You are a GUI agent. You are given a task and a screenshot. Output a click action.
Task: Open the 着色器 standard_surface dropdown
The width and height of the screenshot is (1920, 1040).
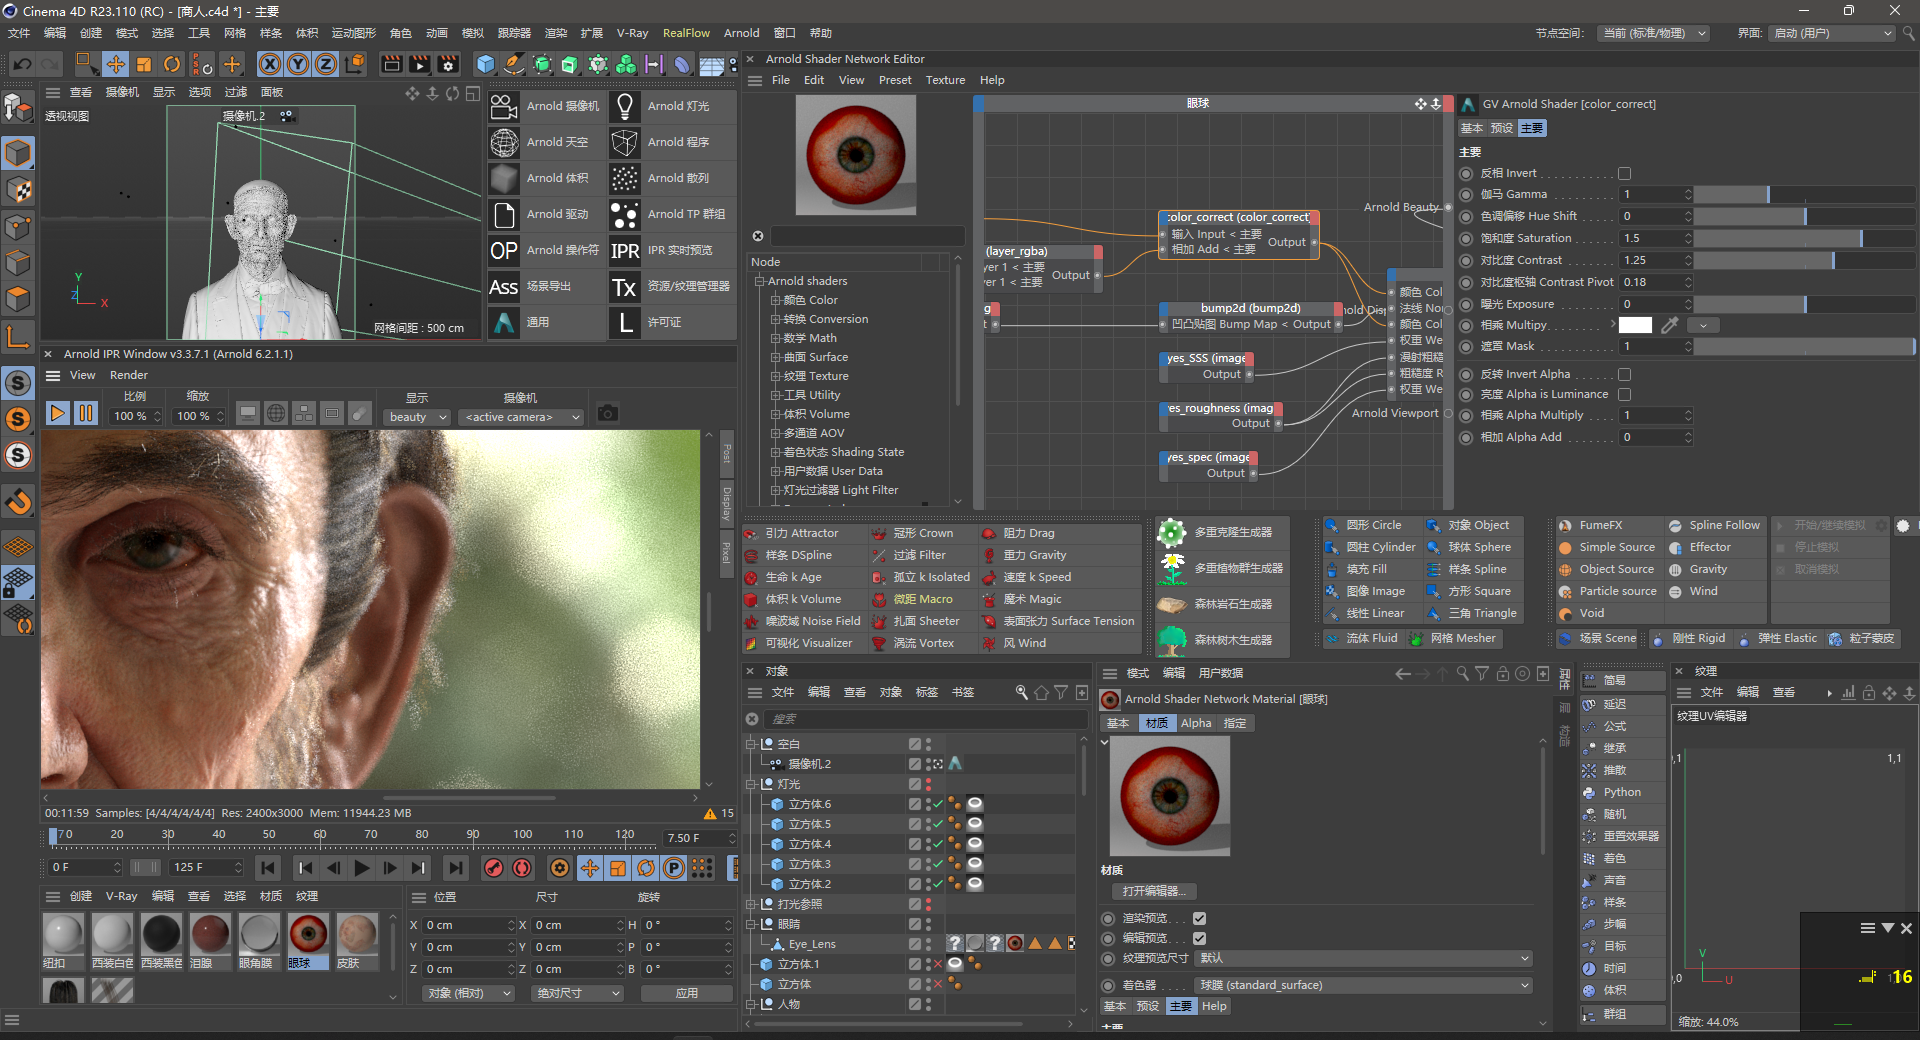click(1364, 985)
